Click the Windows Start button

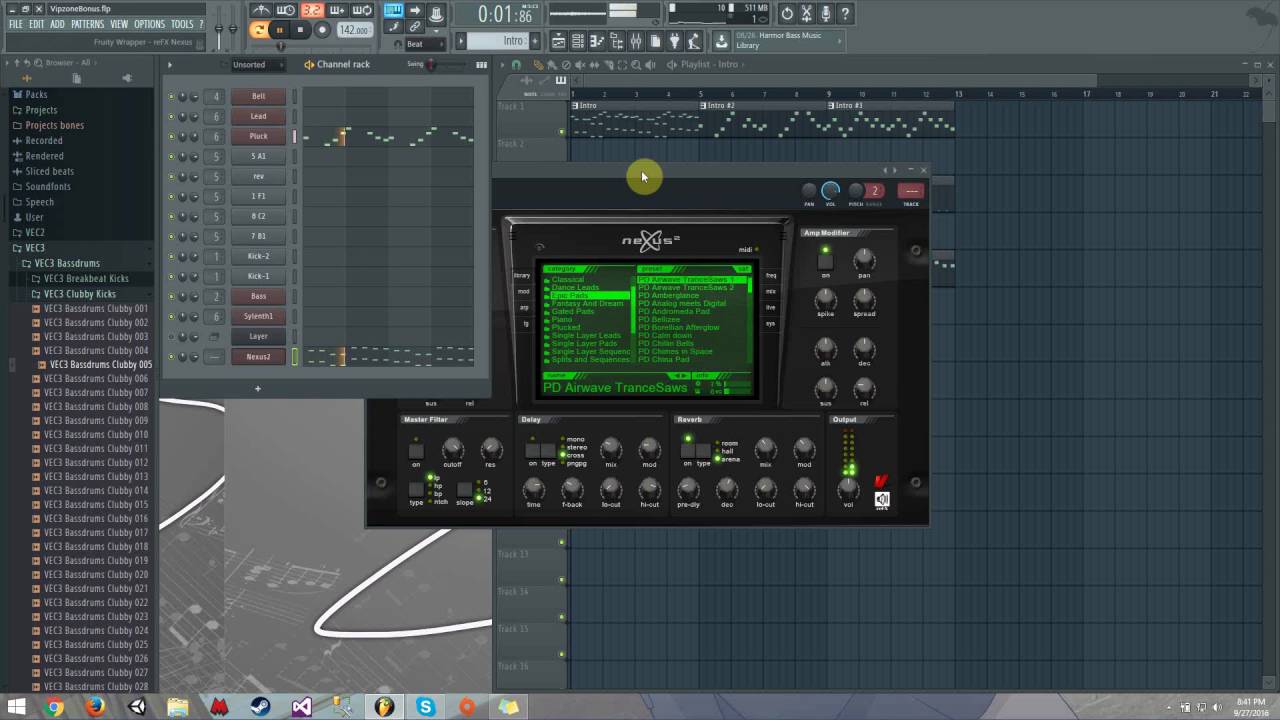click(16, 707)
